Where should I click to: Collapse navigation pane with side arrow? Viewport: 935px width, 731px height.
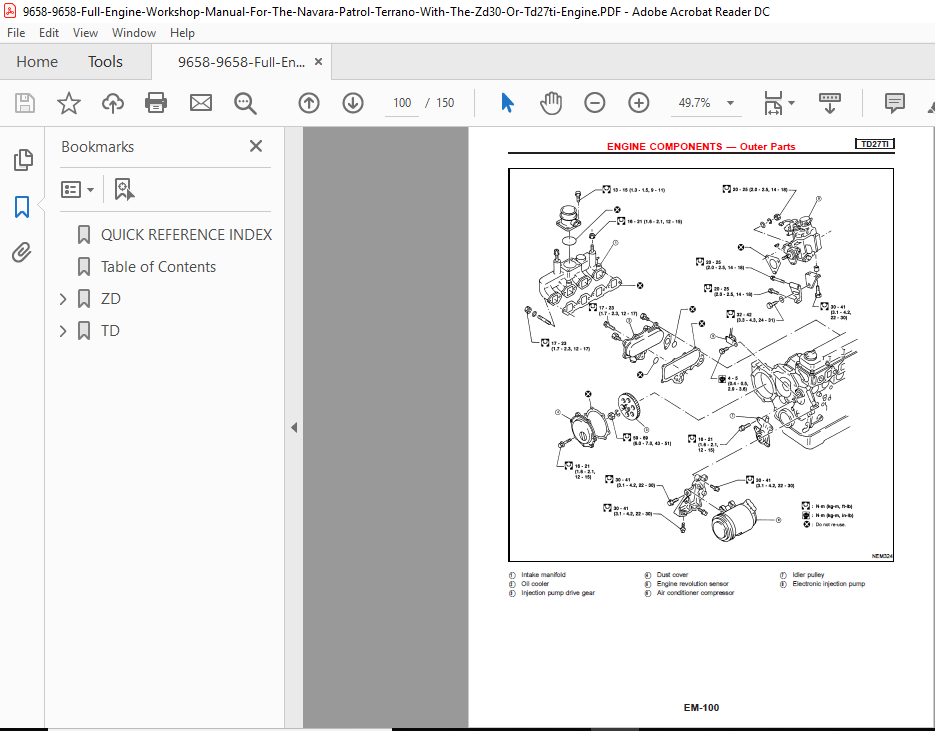(x=294, y=428)
